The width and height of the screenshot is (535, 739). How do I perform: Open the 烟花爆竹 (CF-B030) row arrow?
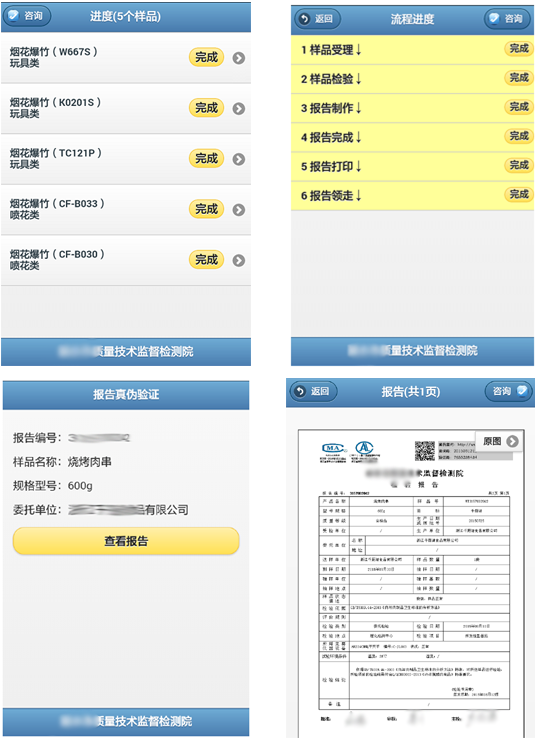[x=239, y=260]
